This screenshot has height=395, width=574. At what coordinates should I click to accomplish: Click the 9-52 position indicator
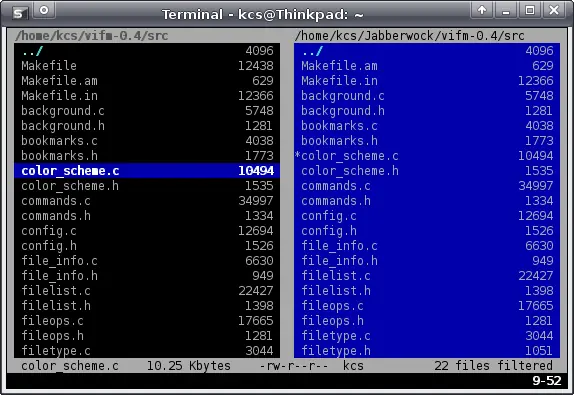point(547,381)
